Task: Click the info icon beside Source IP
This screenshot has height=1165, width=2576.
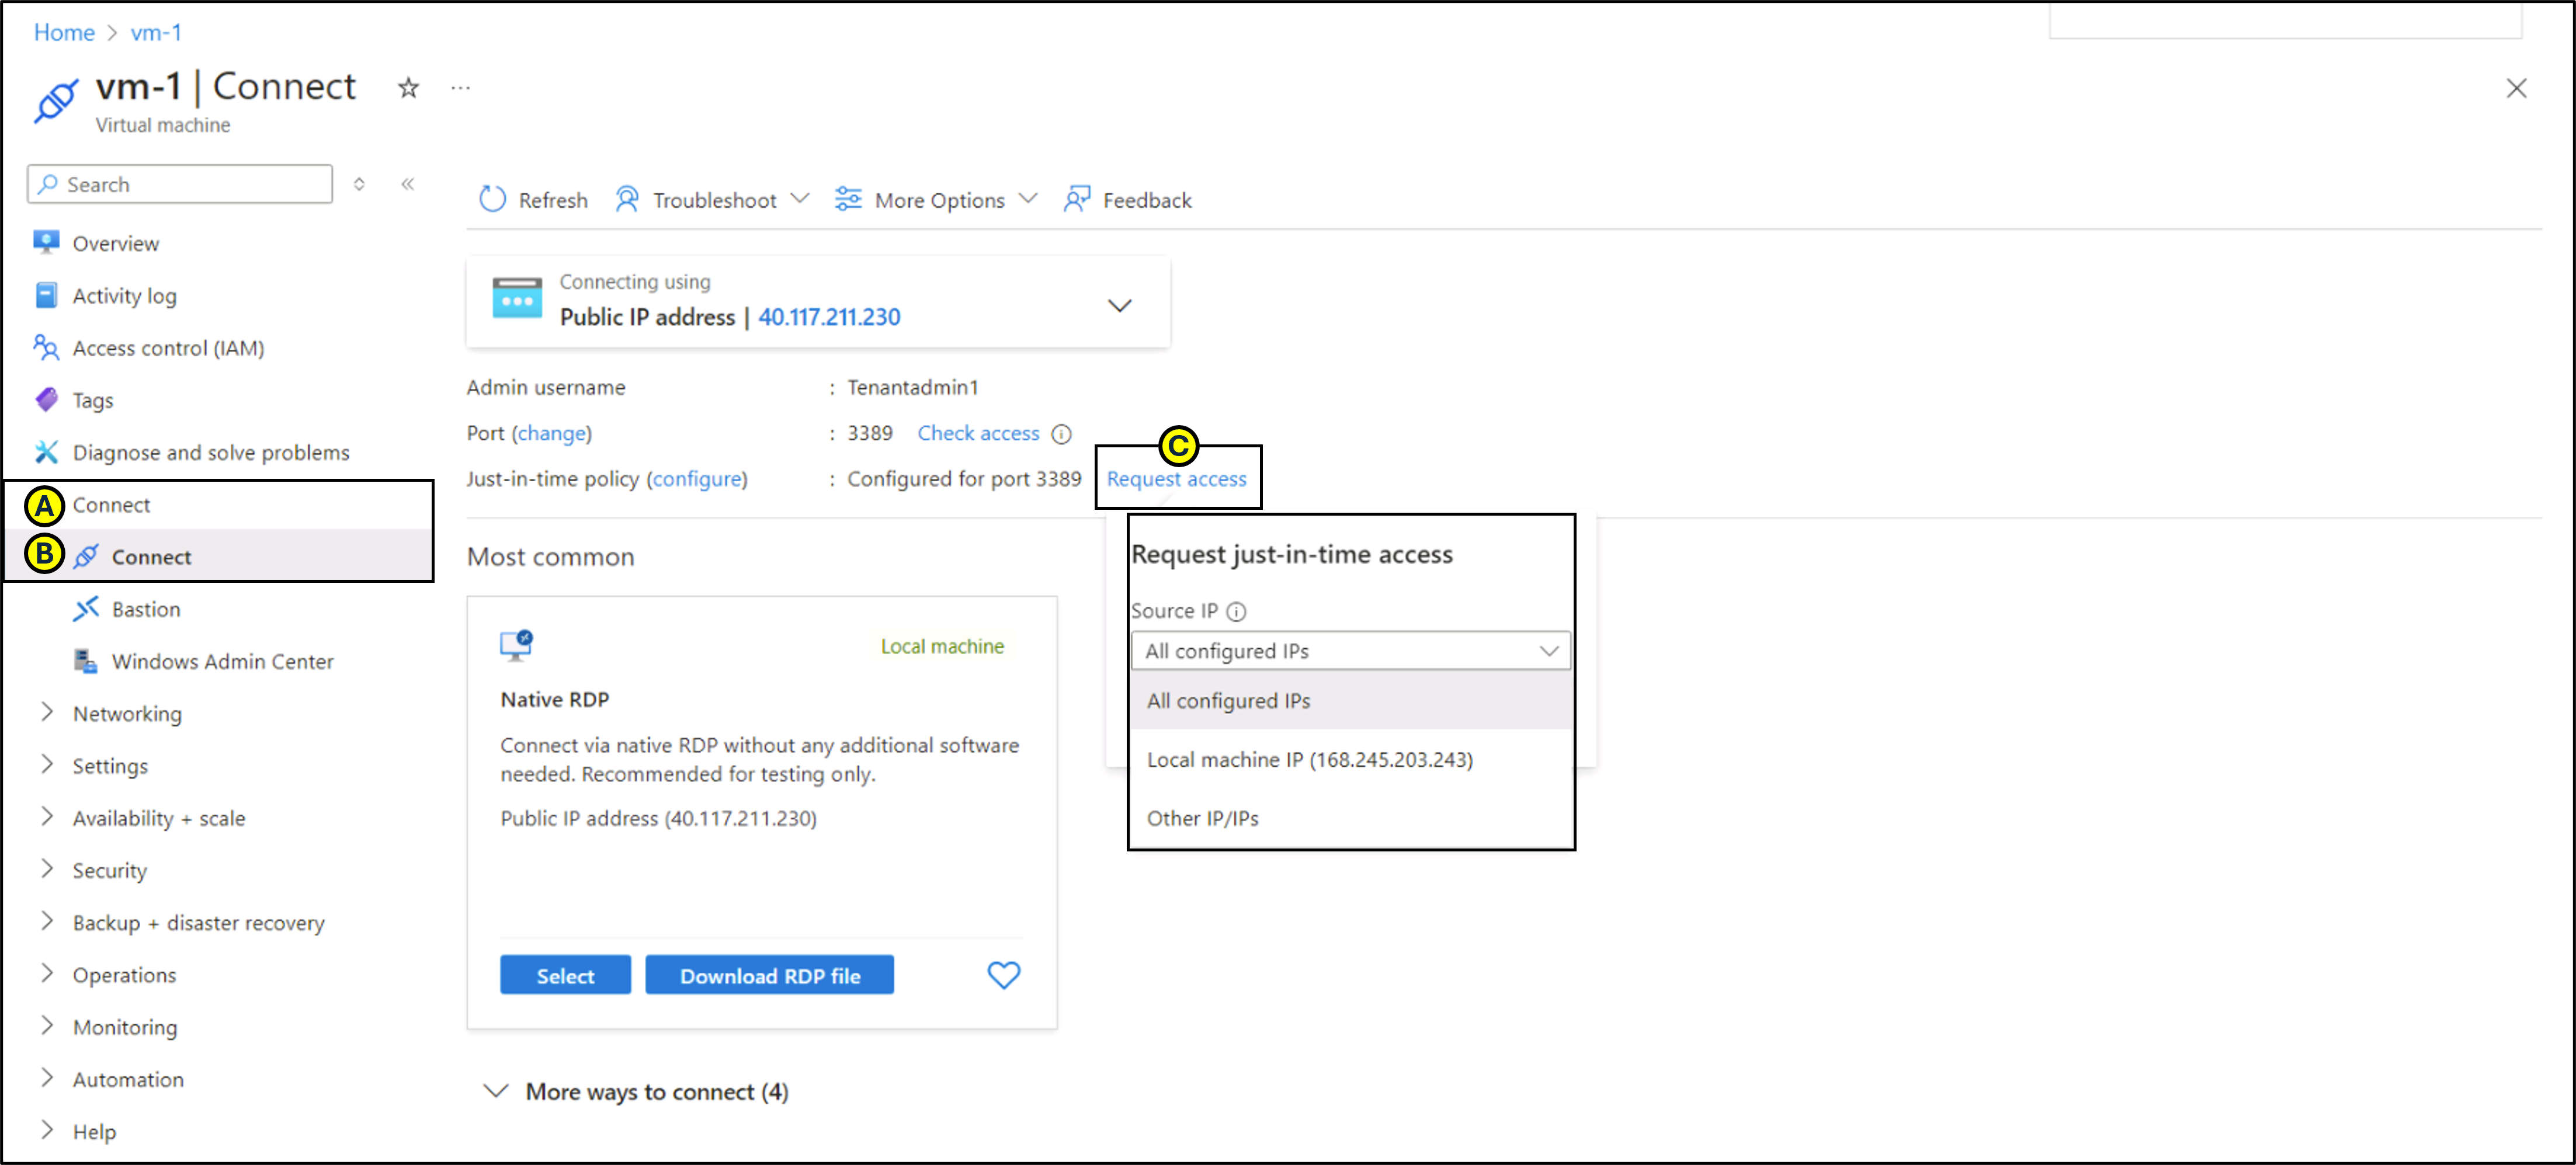Action: point(1236,611)
